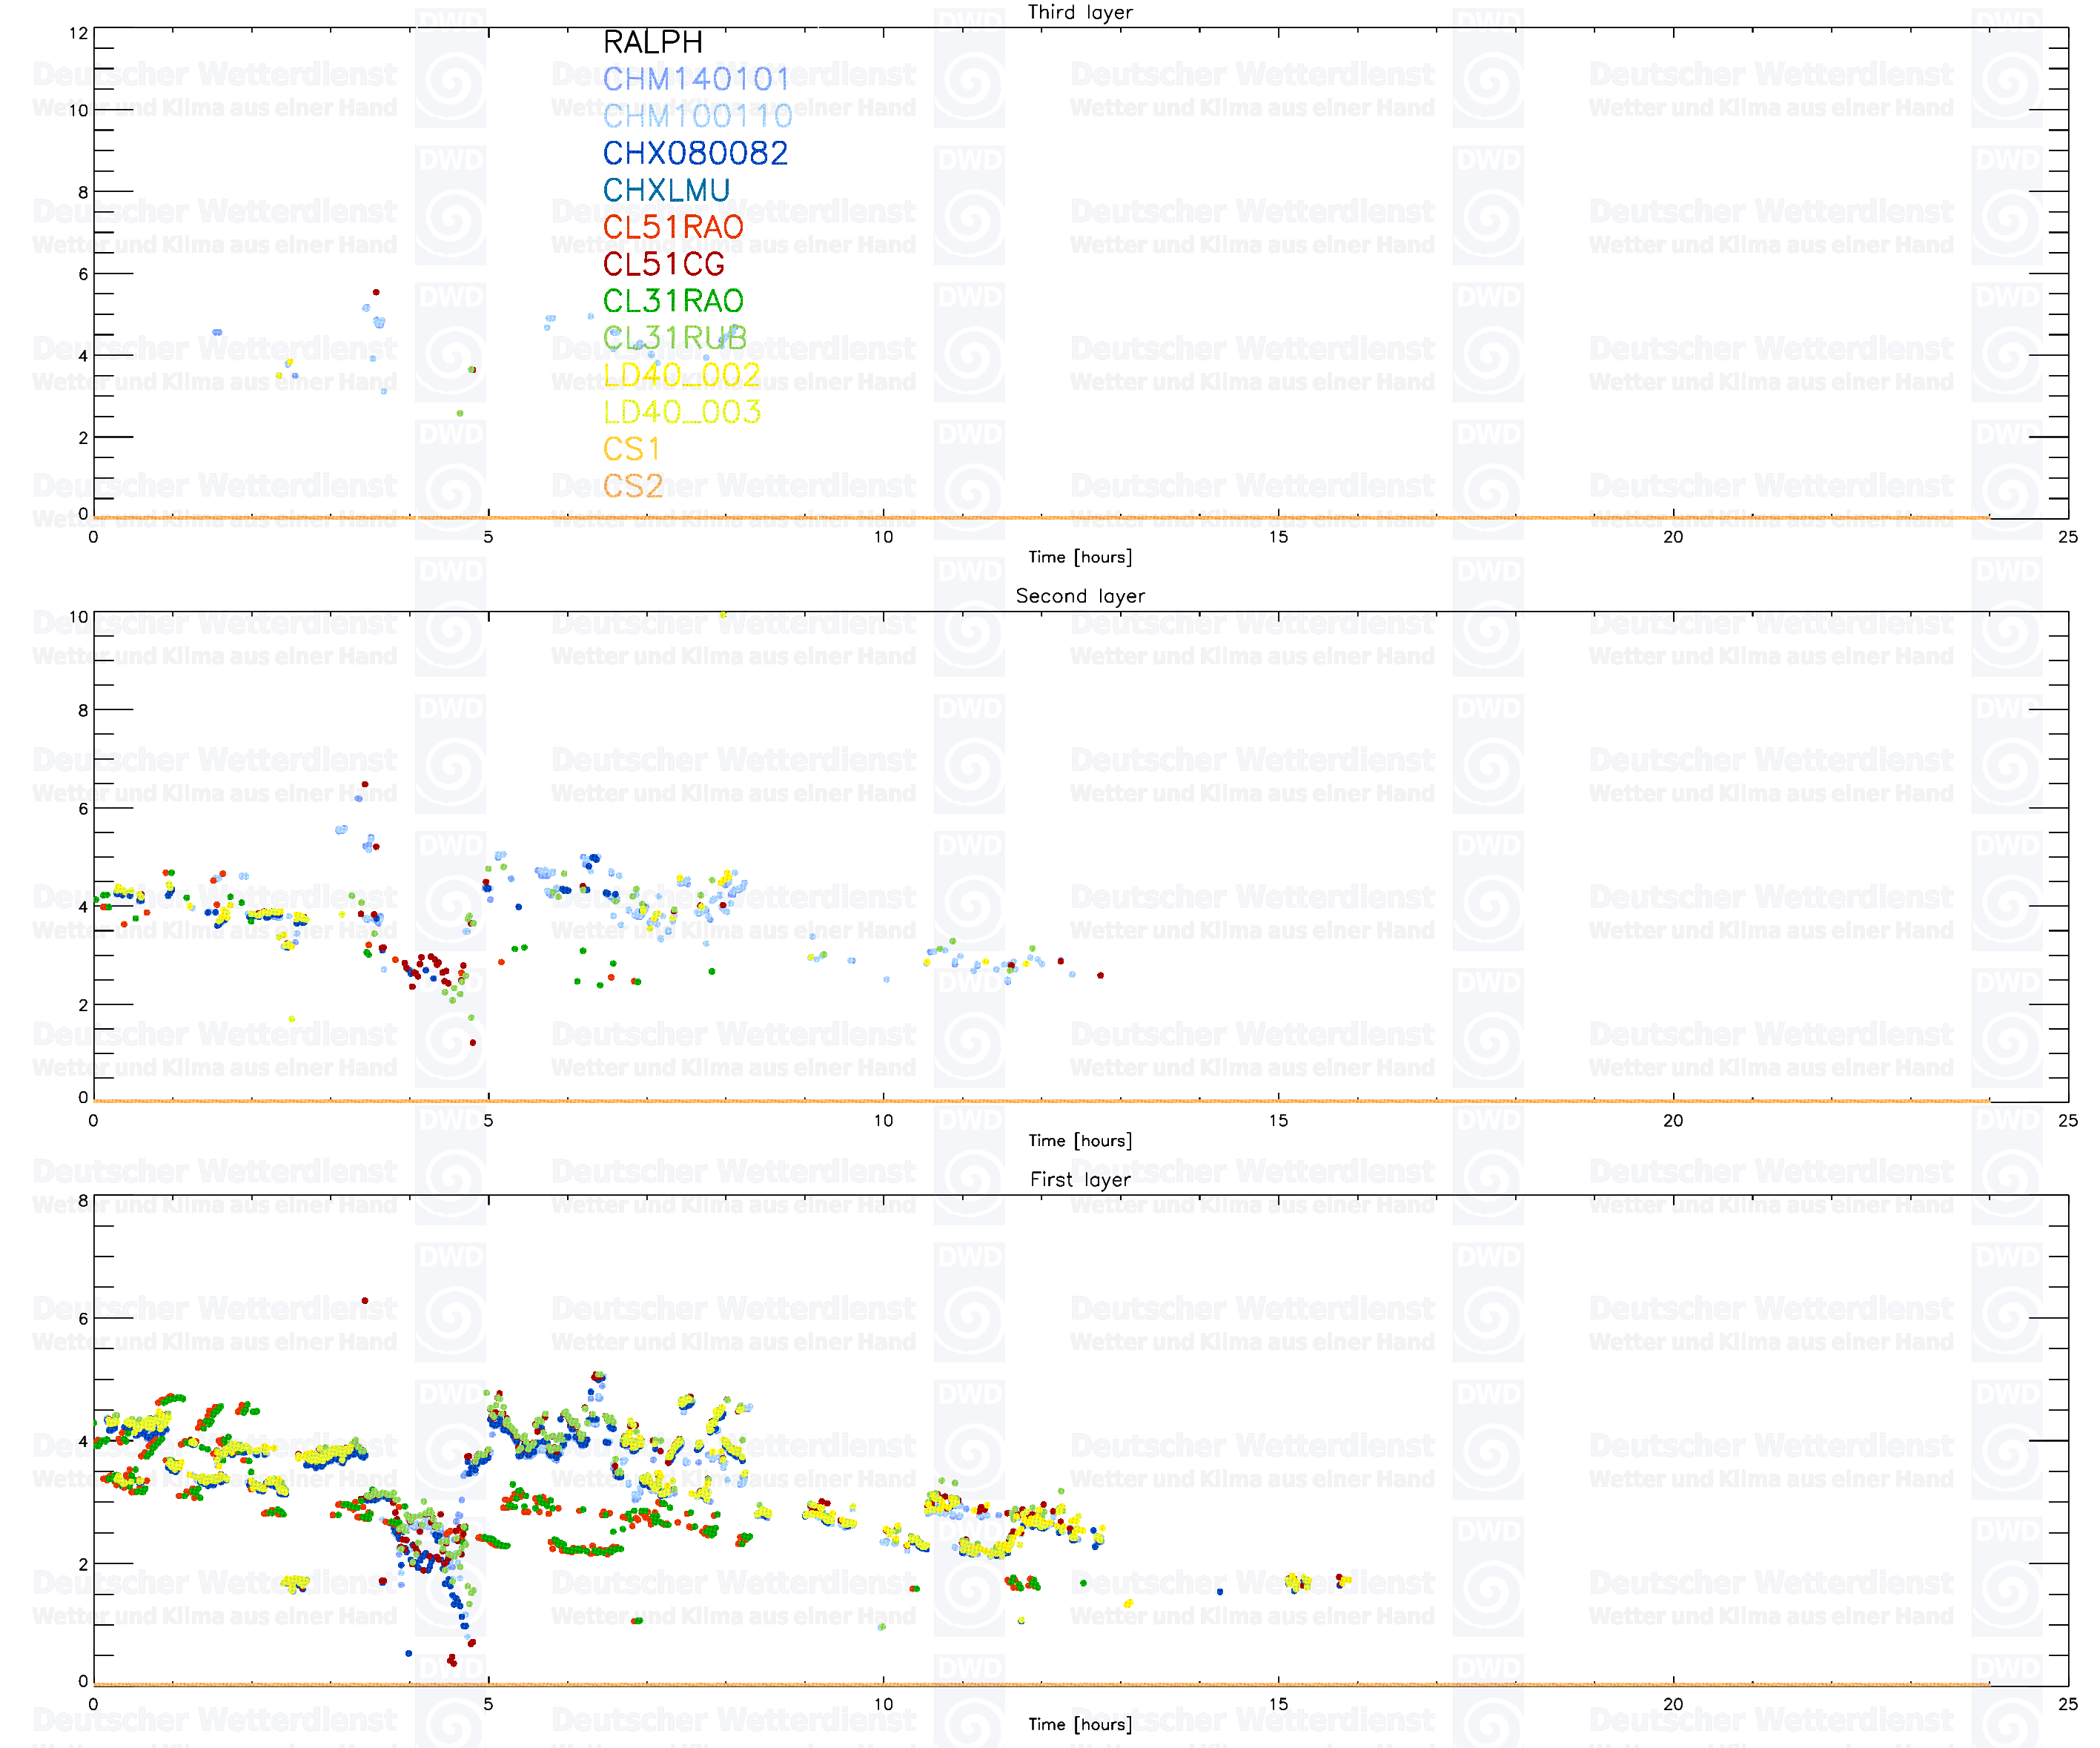Click the CS1 legend label
This screenshot has height=1748, width=2100.
pyautogui.click(x=631, y=449)
